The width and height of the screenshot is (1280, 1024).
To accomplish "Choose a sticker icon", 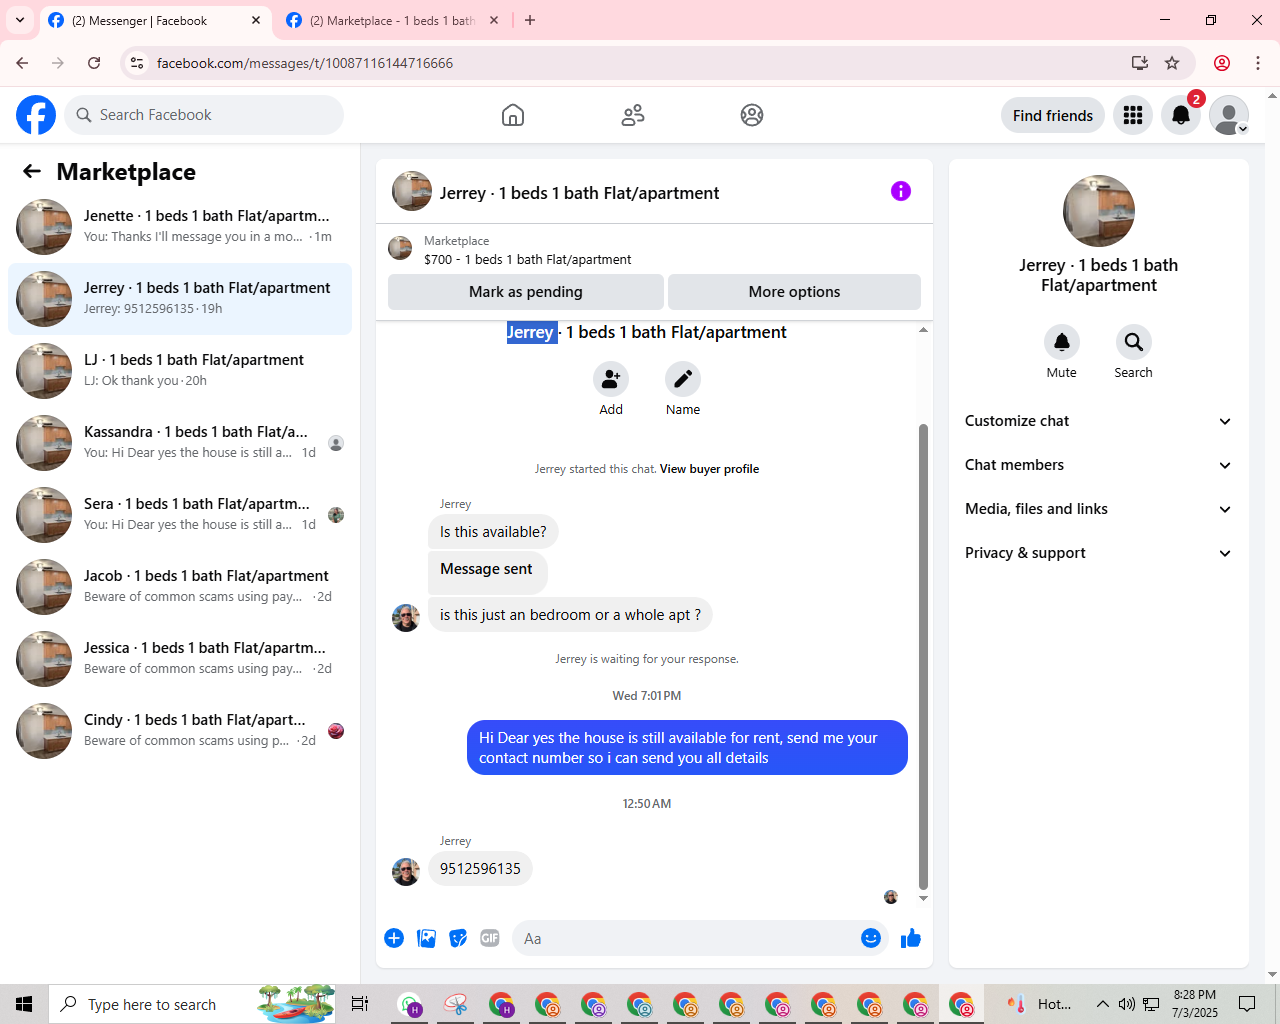I will 458,938.
